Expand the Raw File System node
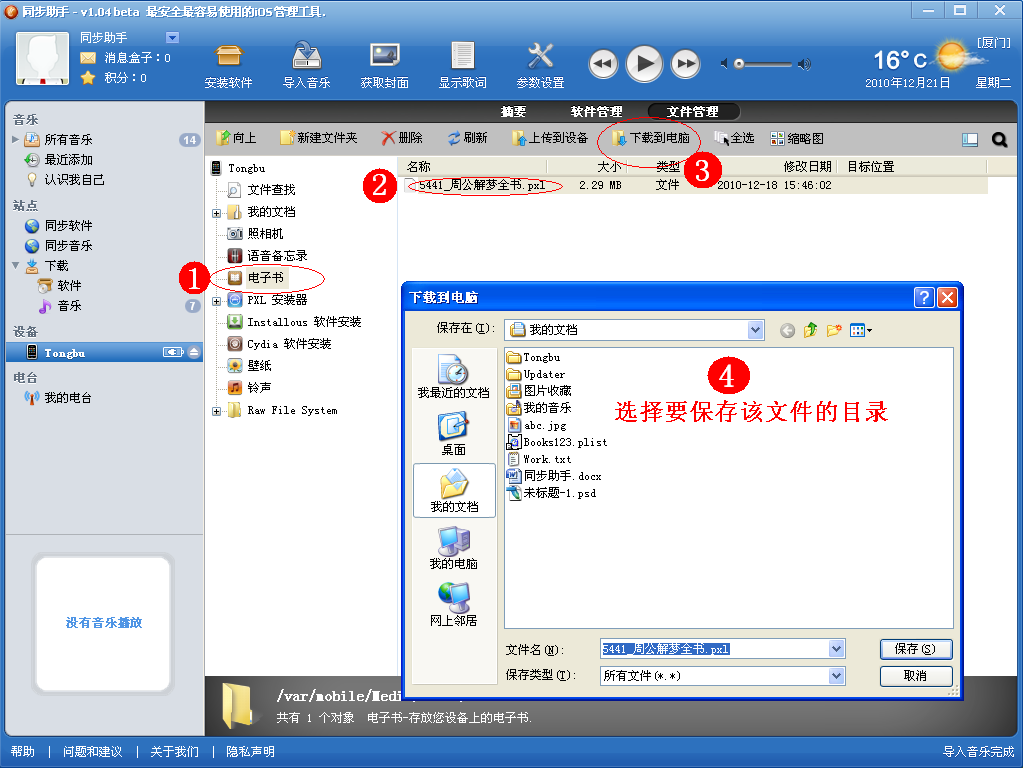This screenshot has width=1023, height=768. point(217,411)
